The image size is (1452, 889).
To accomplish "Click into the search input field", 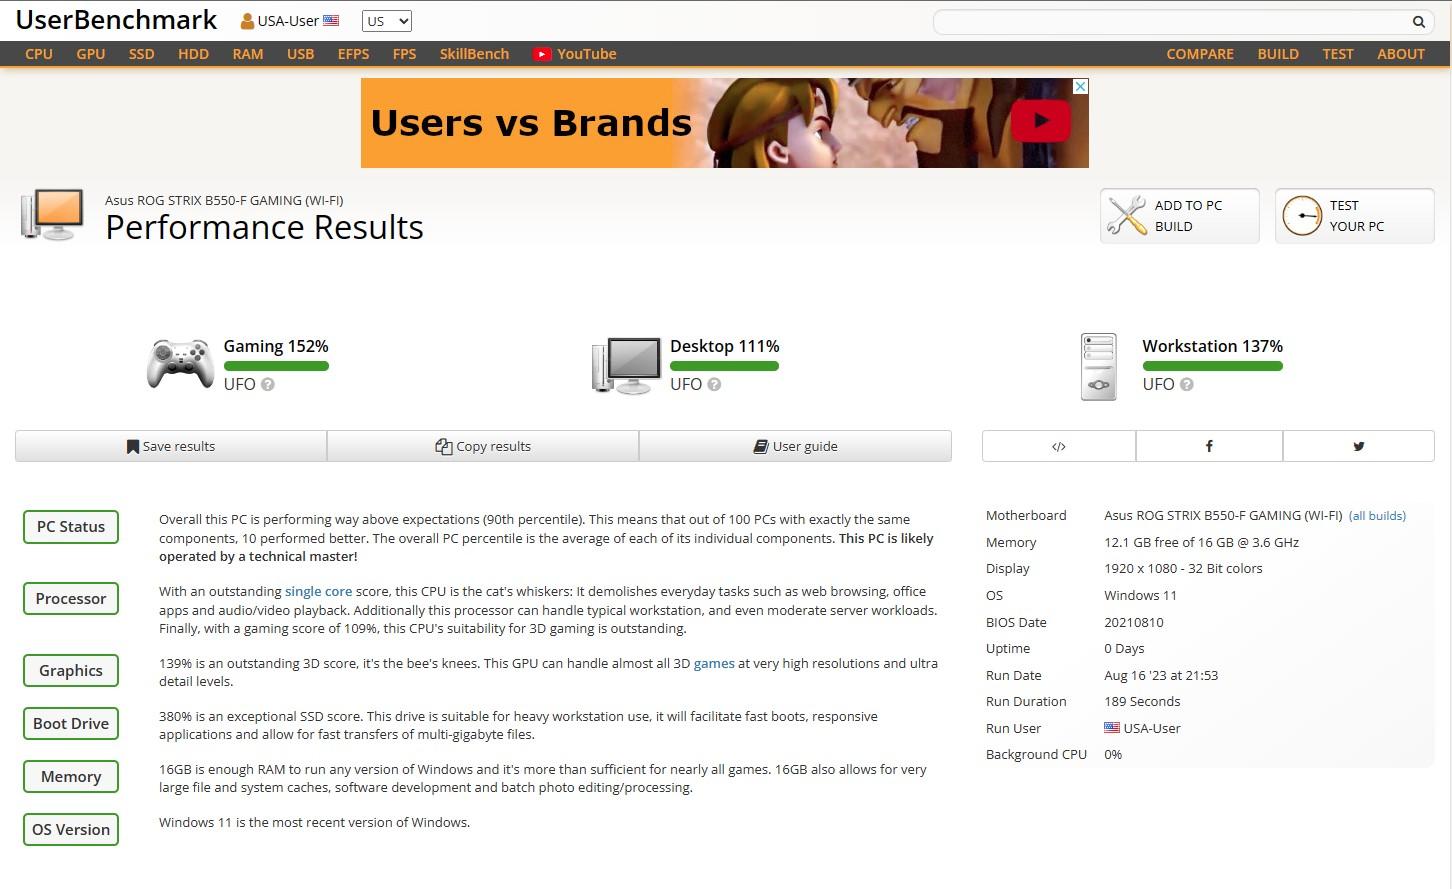I will pyautogui.click(x=1170, y=22).
